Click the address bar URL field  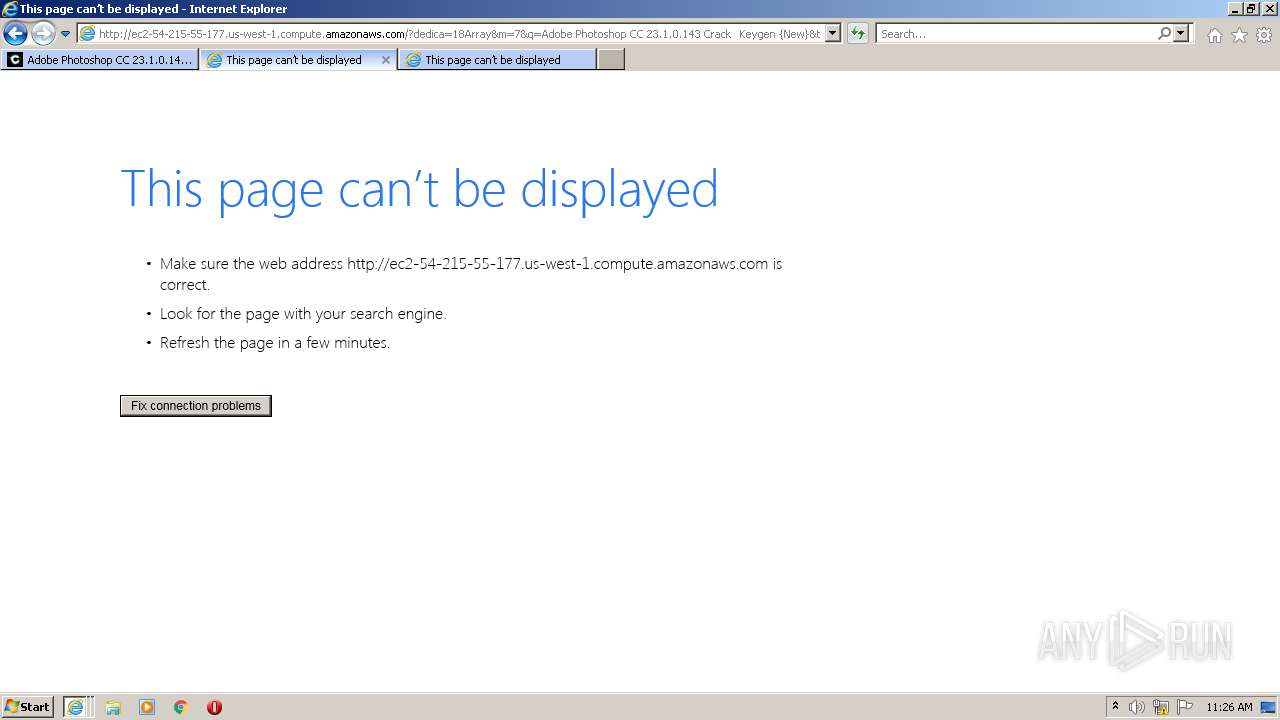point(450,34)
